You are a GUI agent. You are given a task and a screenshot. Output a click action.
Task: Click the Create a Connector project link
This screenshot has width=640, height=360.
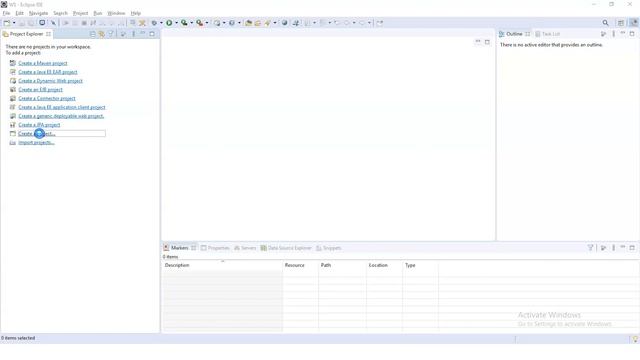(47, 98)
